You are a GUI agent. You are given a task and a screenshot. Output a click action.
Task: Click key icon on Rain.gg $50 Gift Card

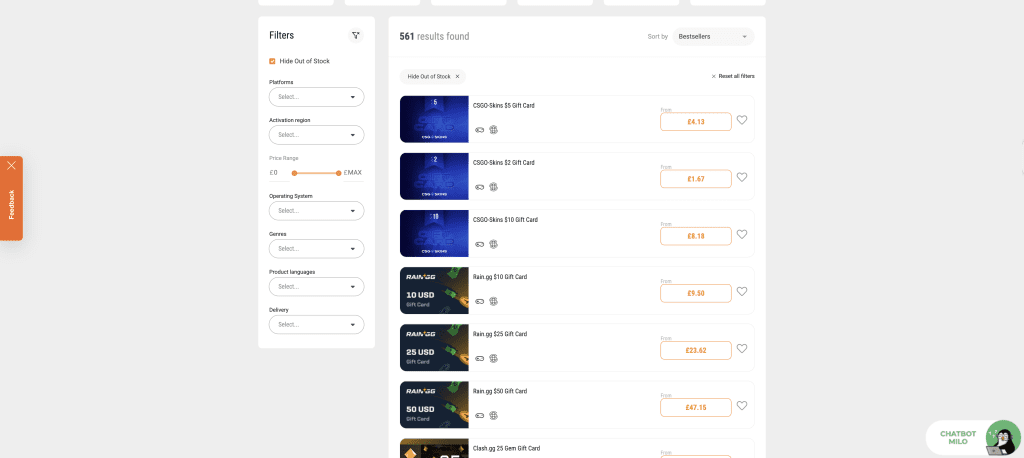click(x=479, y=416)
